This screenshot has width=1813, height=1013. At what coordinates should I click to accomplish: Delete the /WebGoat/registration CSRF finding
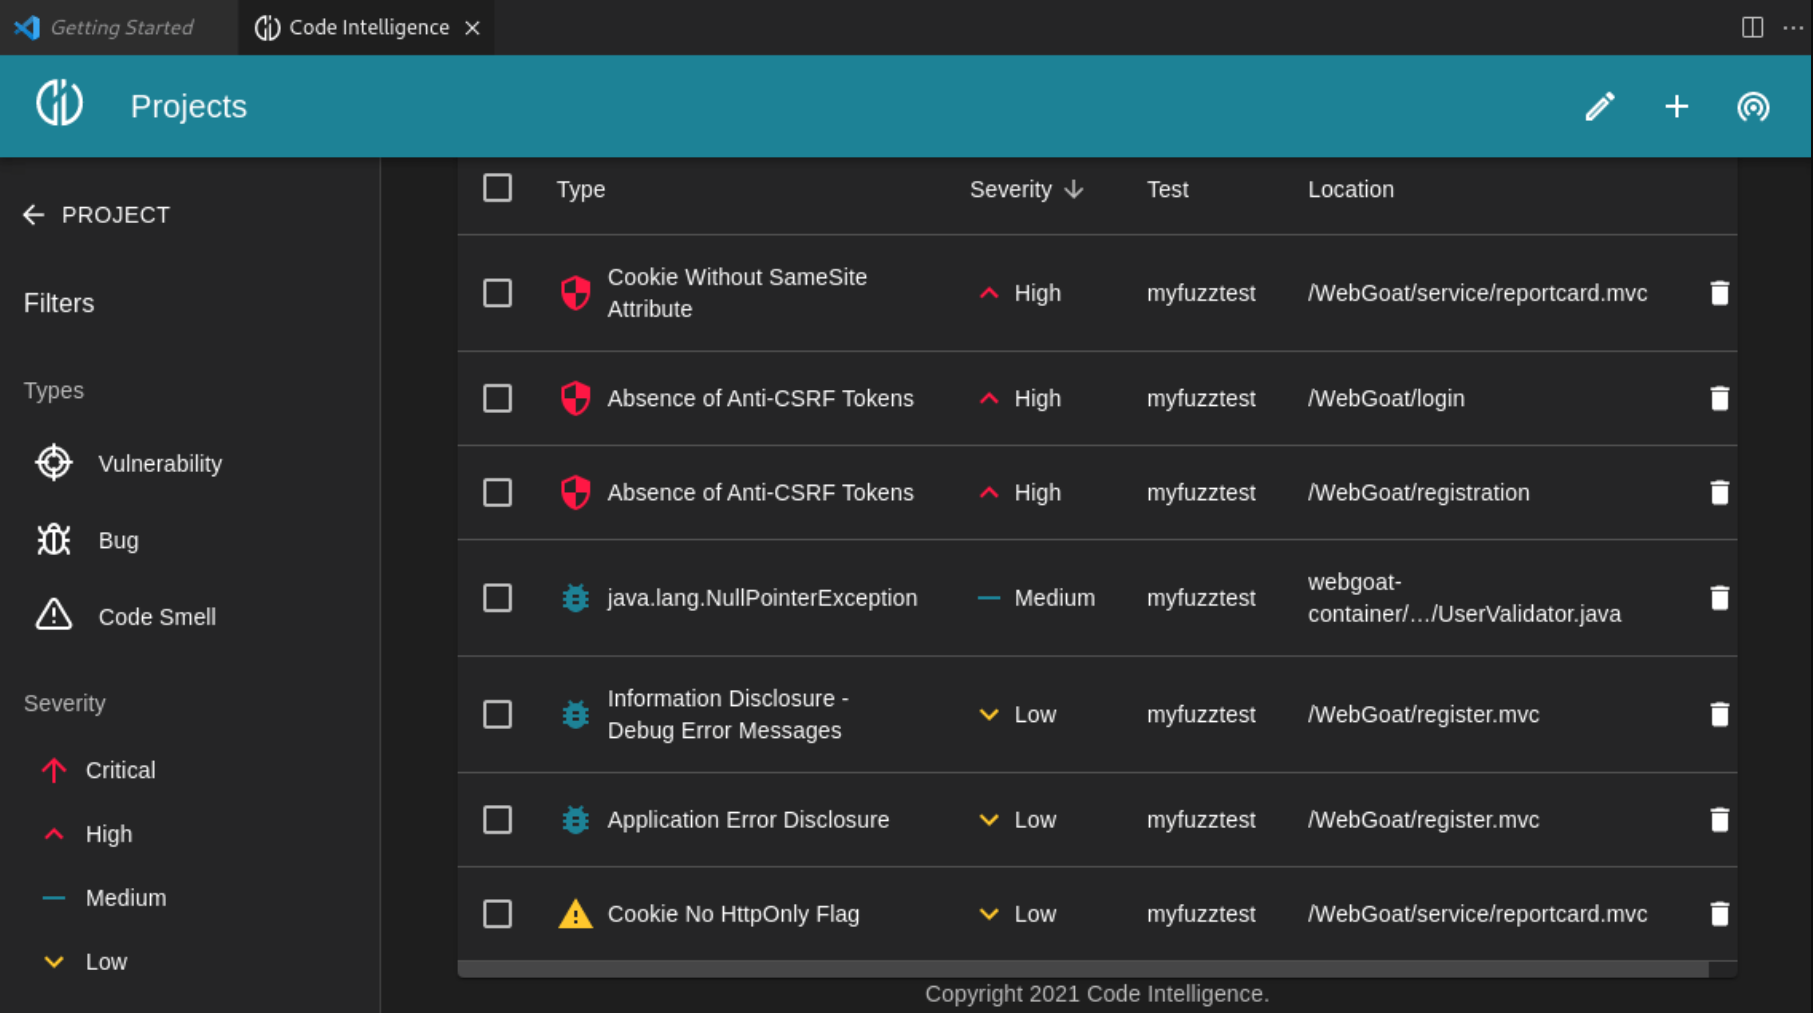1719,492
